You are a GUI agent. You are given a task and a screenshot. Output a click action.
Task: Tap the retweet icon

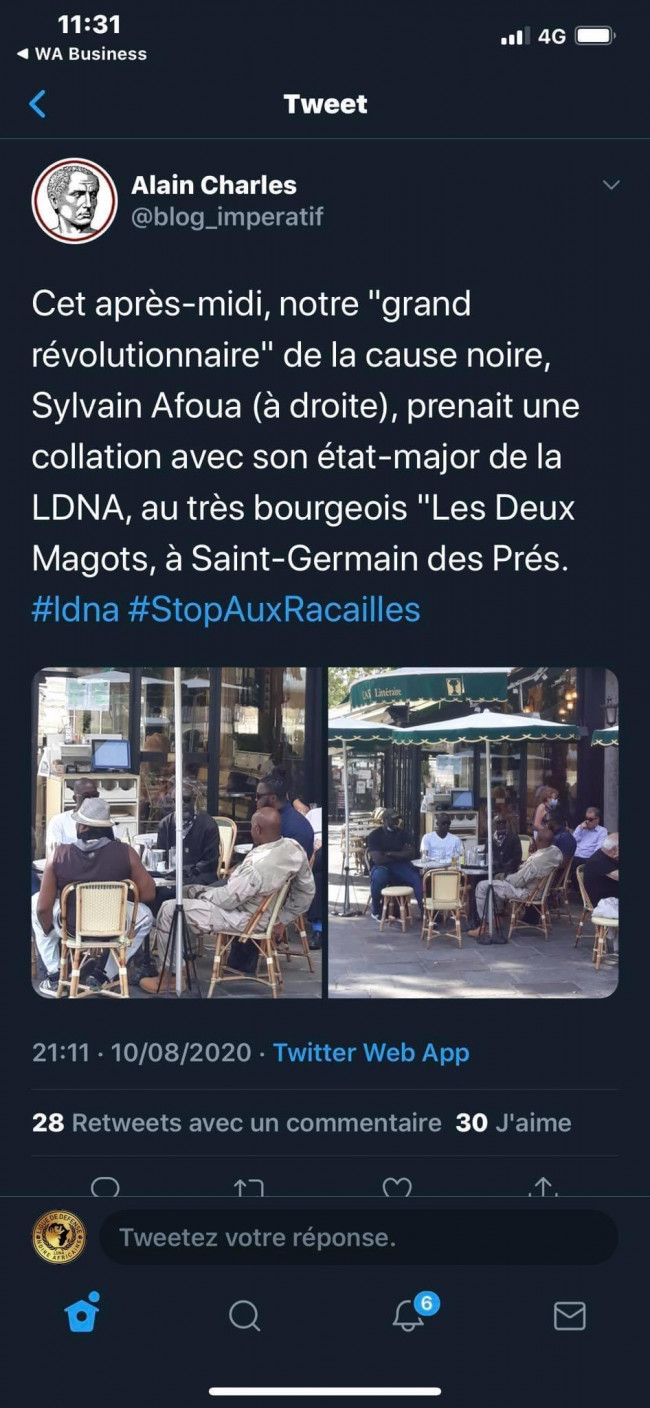[x=248, y=1187]
